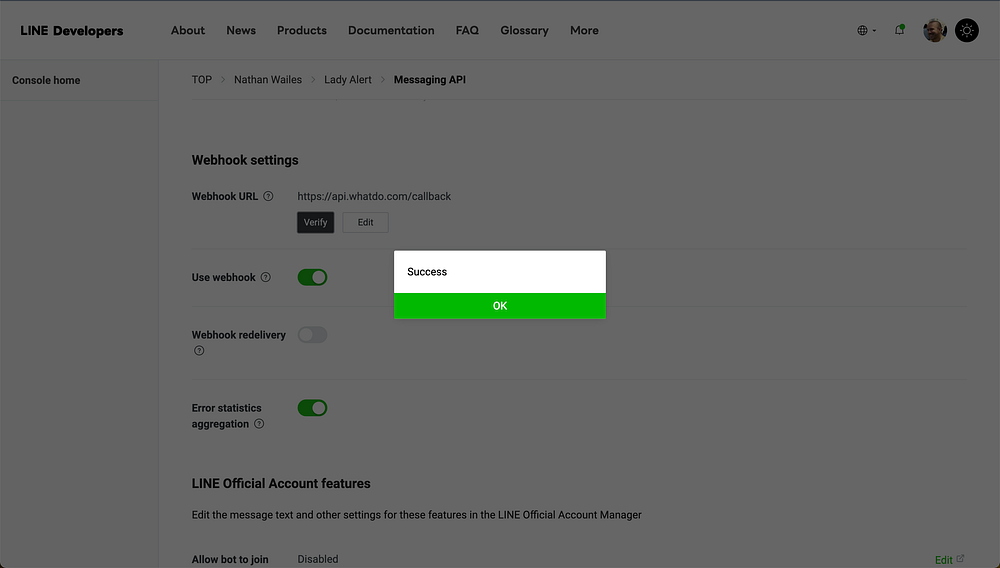Click the LINE Official Account features heading

click(281, 483)
